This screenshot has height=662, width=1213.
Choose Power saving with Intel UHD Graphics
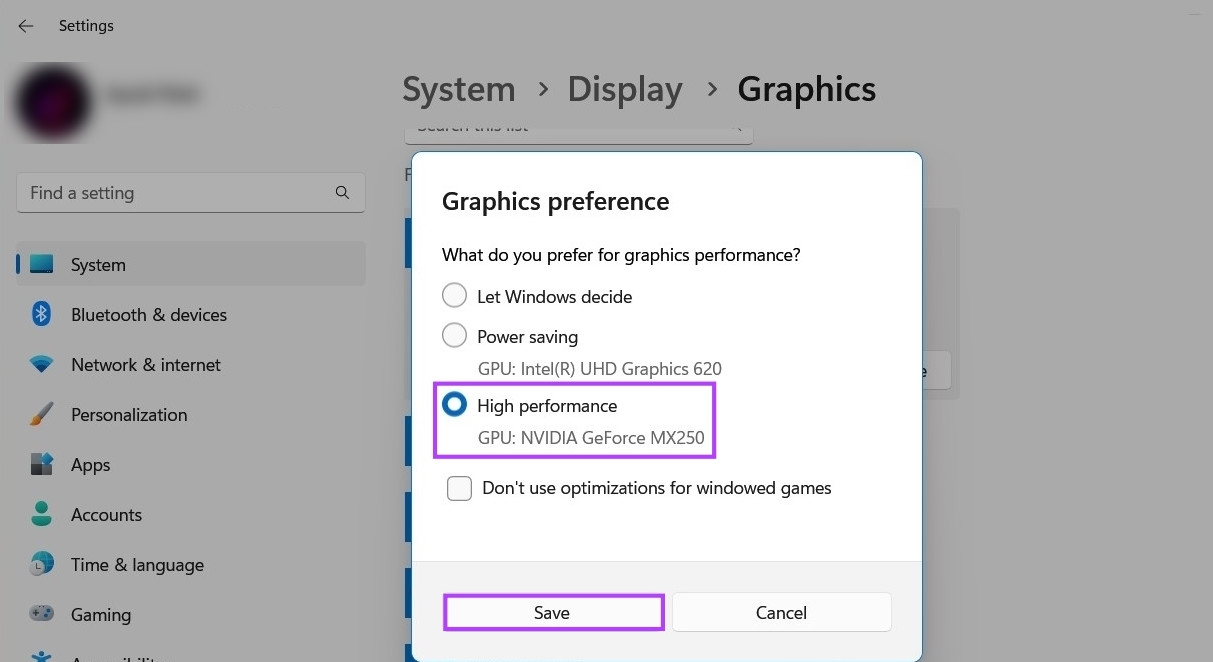454,335
